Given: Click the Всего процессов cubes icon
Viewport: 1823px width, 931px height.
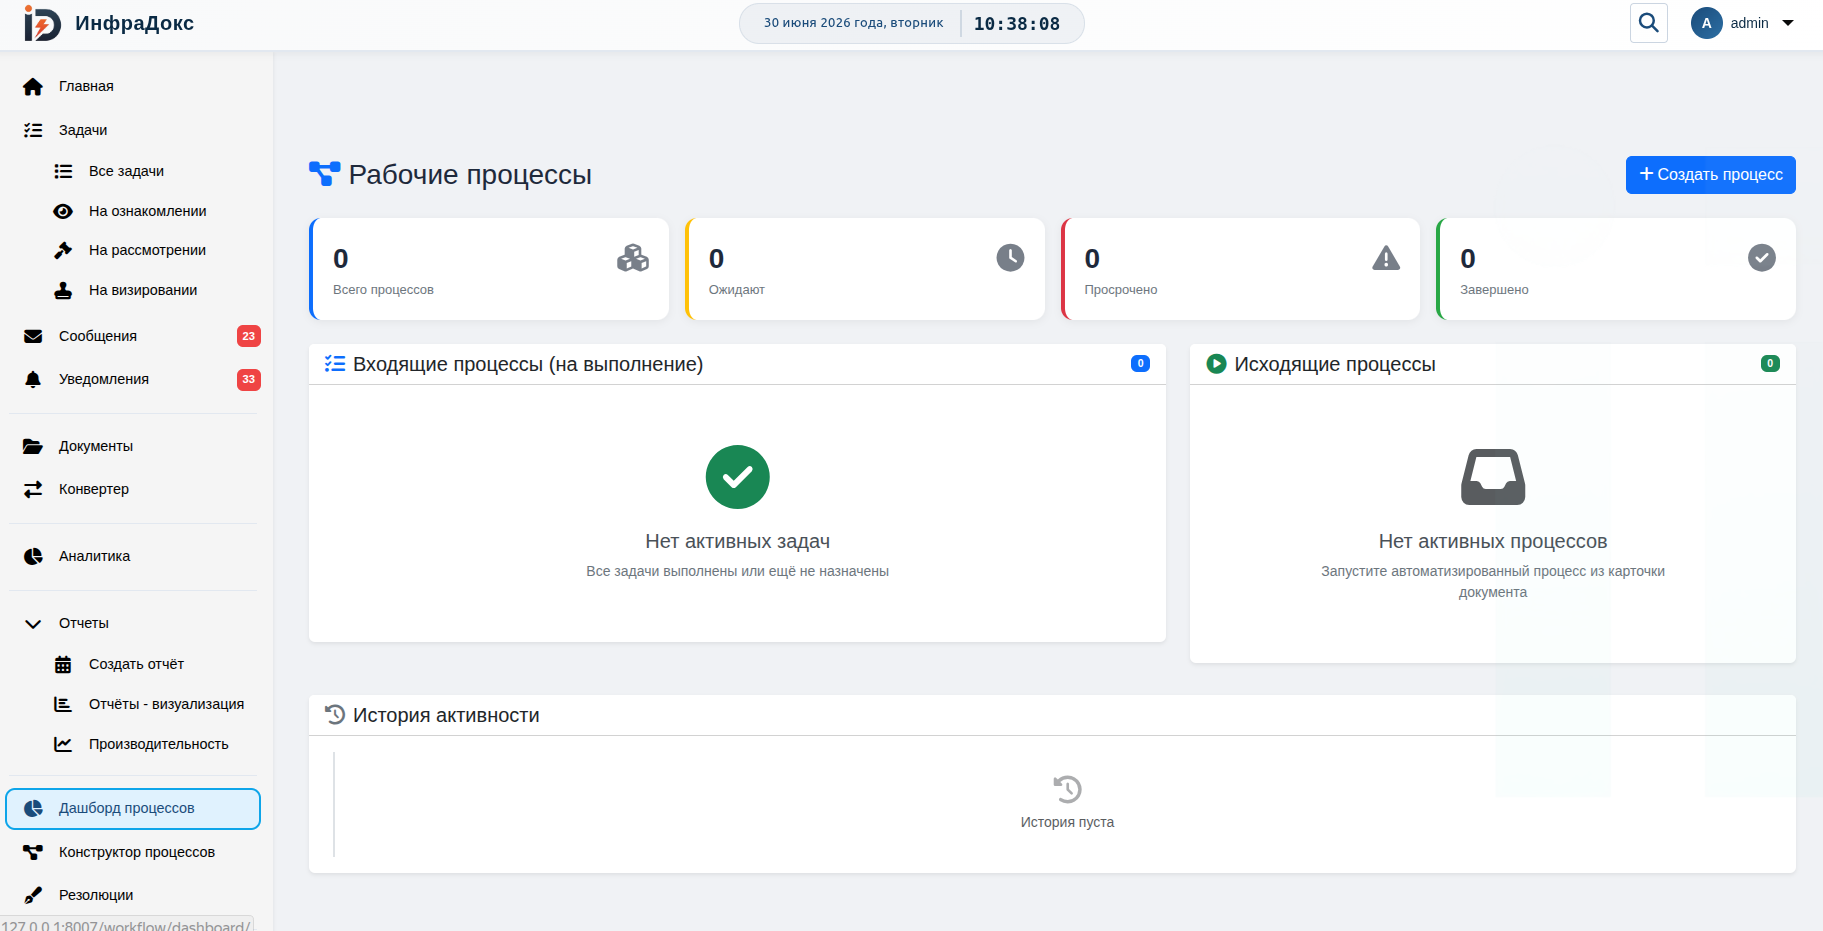Looking at the screenshot, I should pos(633,258).
